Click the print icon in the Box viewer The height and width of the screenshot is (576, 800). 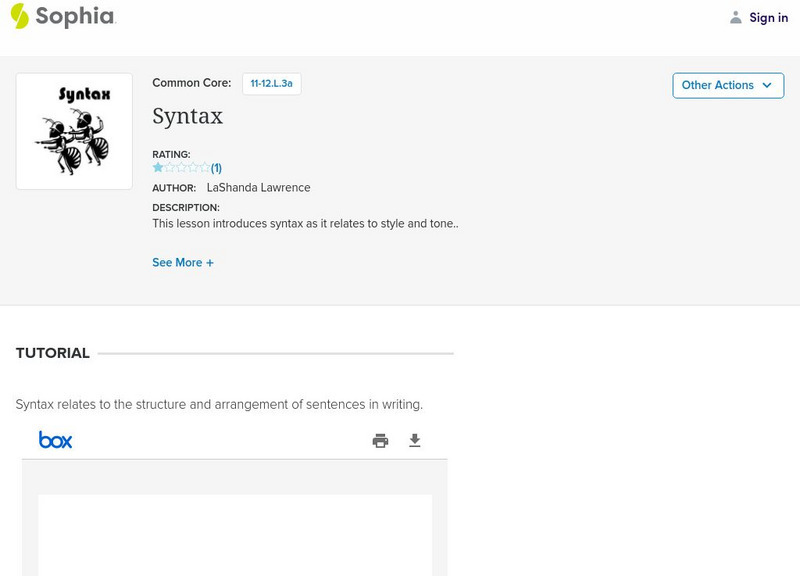pos(380,439)
